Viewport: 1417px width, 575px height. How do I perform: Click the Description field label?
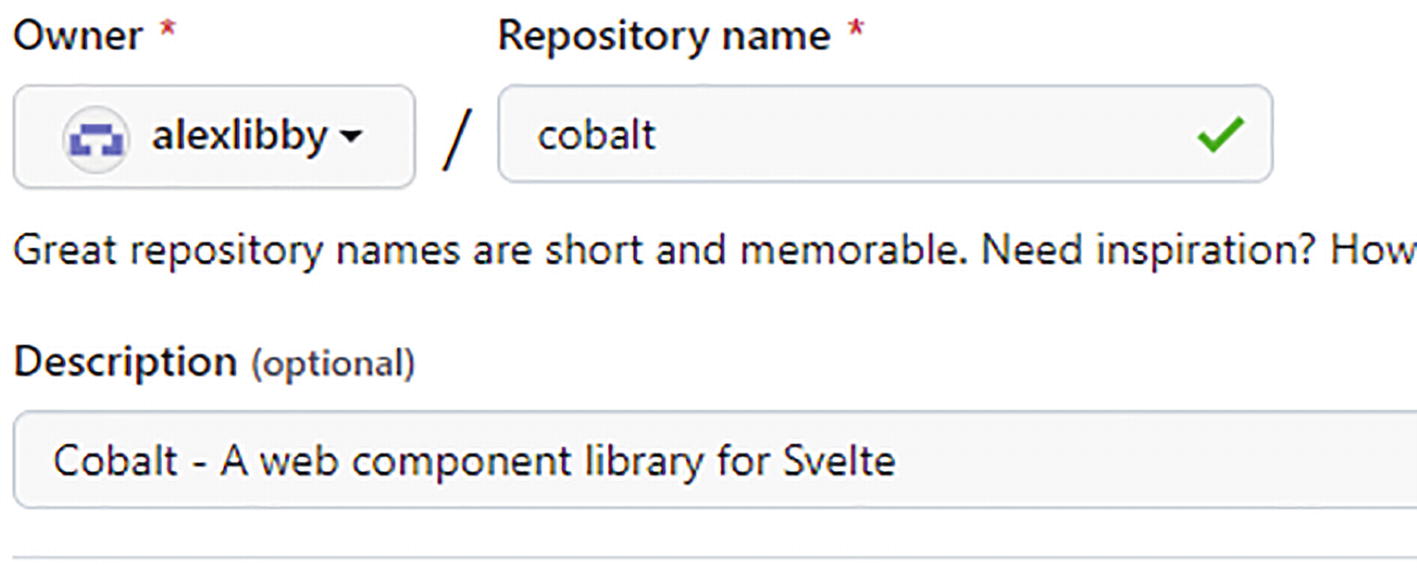[x=125, y=361]
